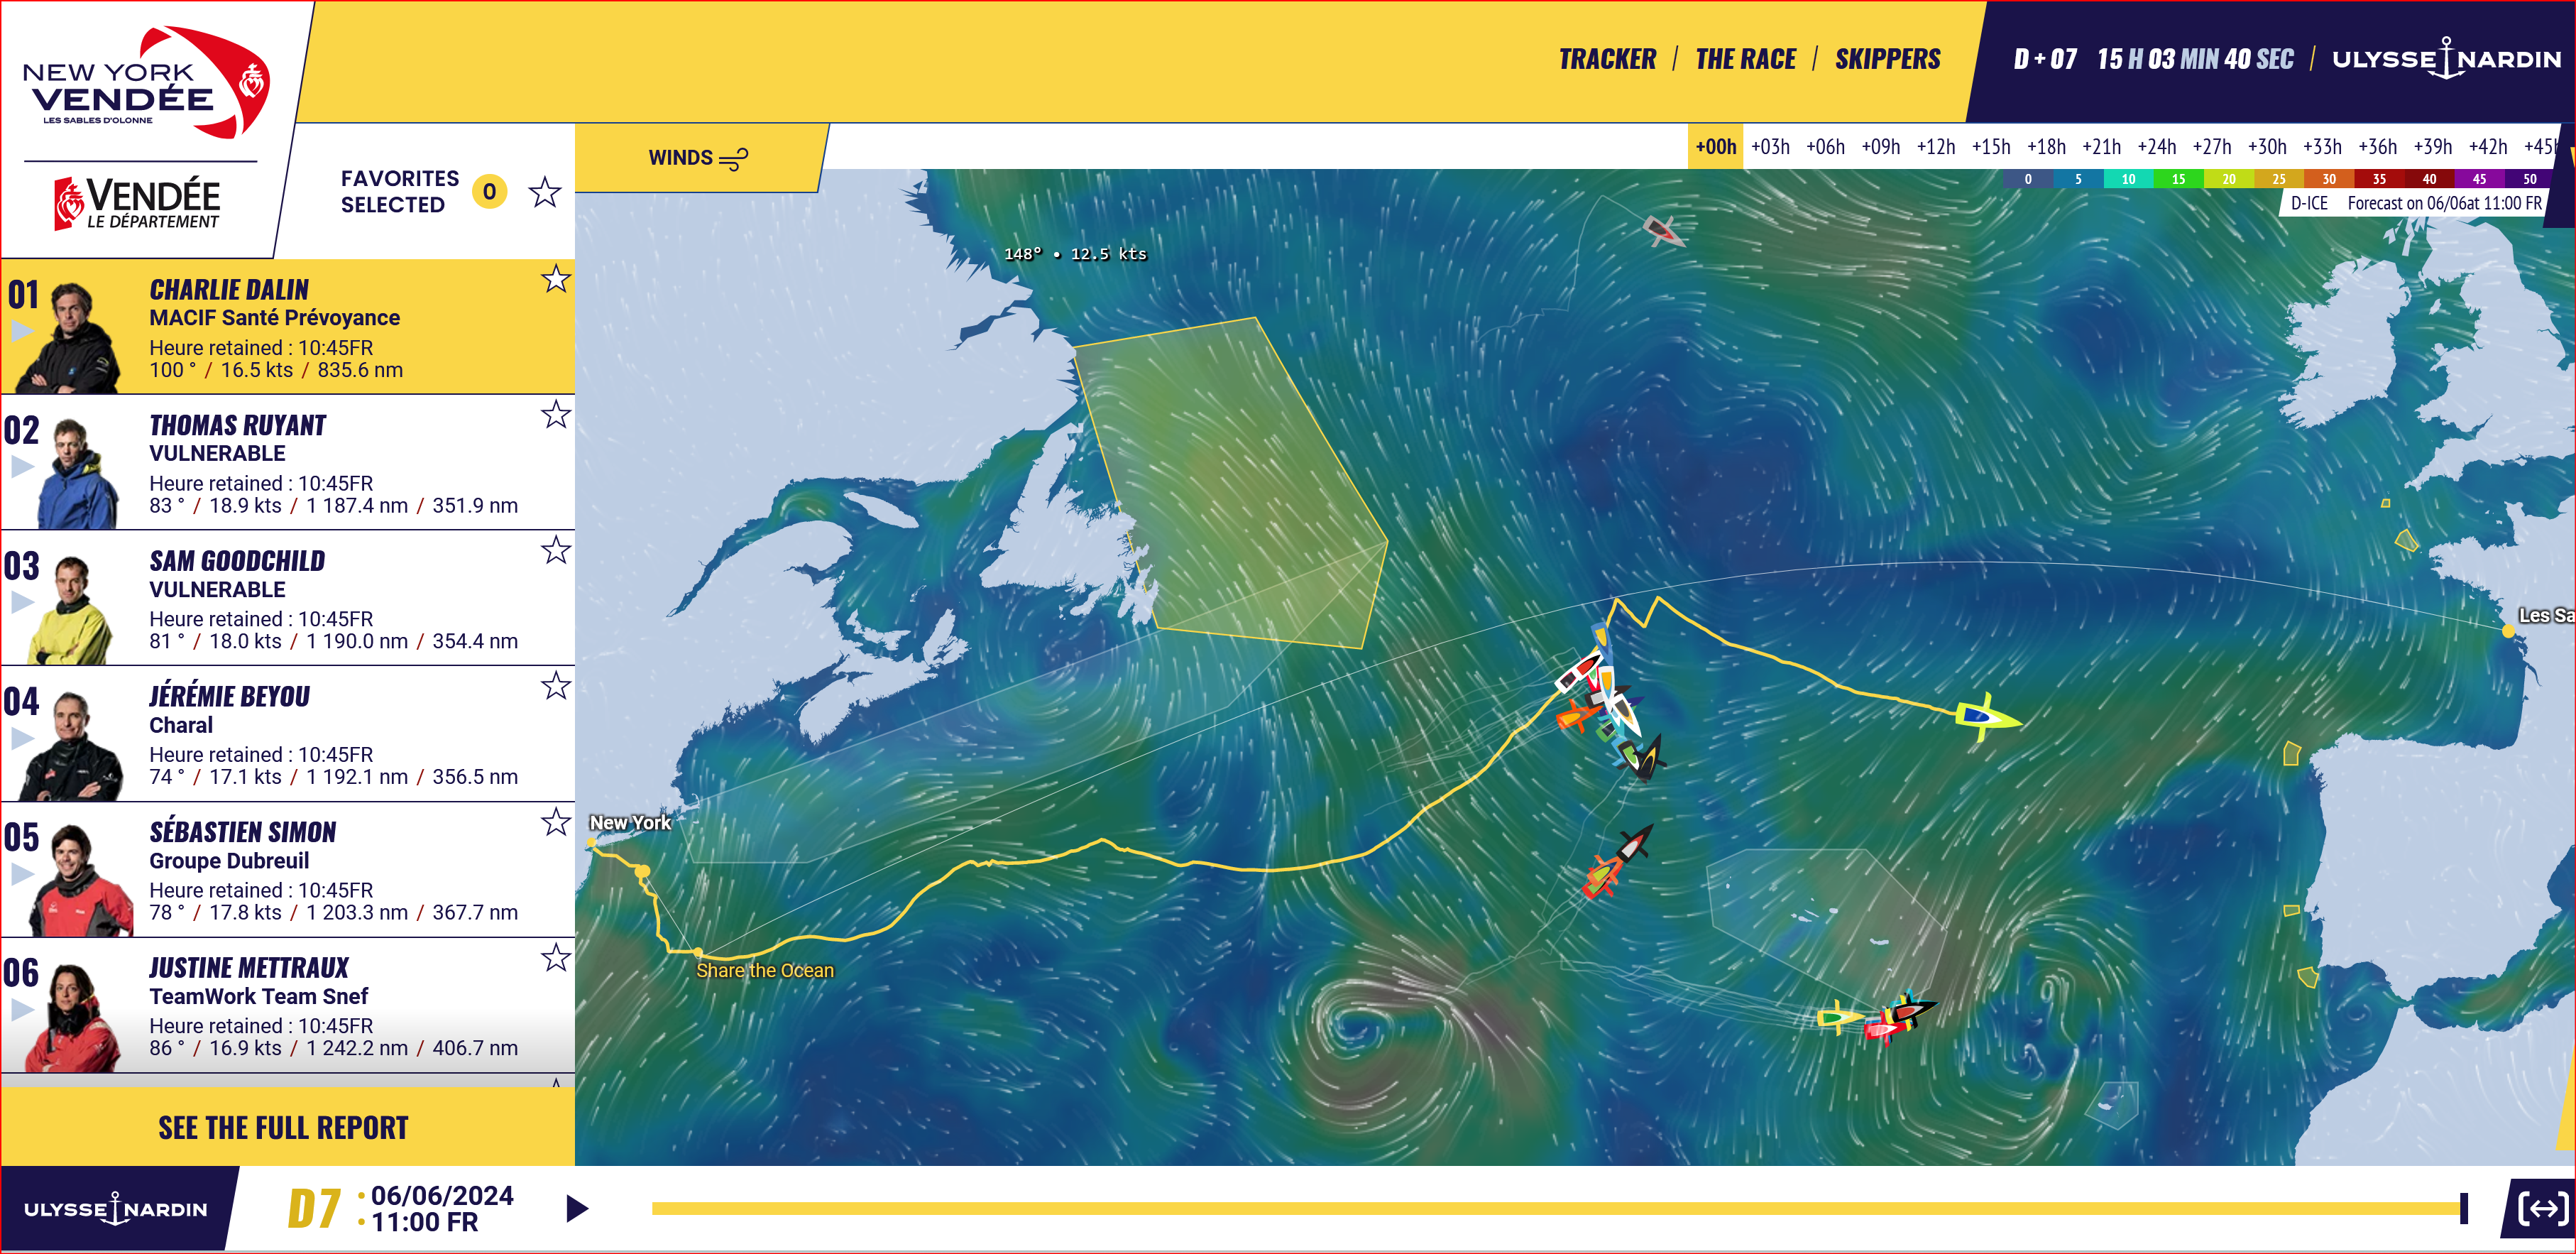Select the +00h forecast tab

1715,147
